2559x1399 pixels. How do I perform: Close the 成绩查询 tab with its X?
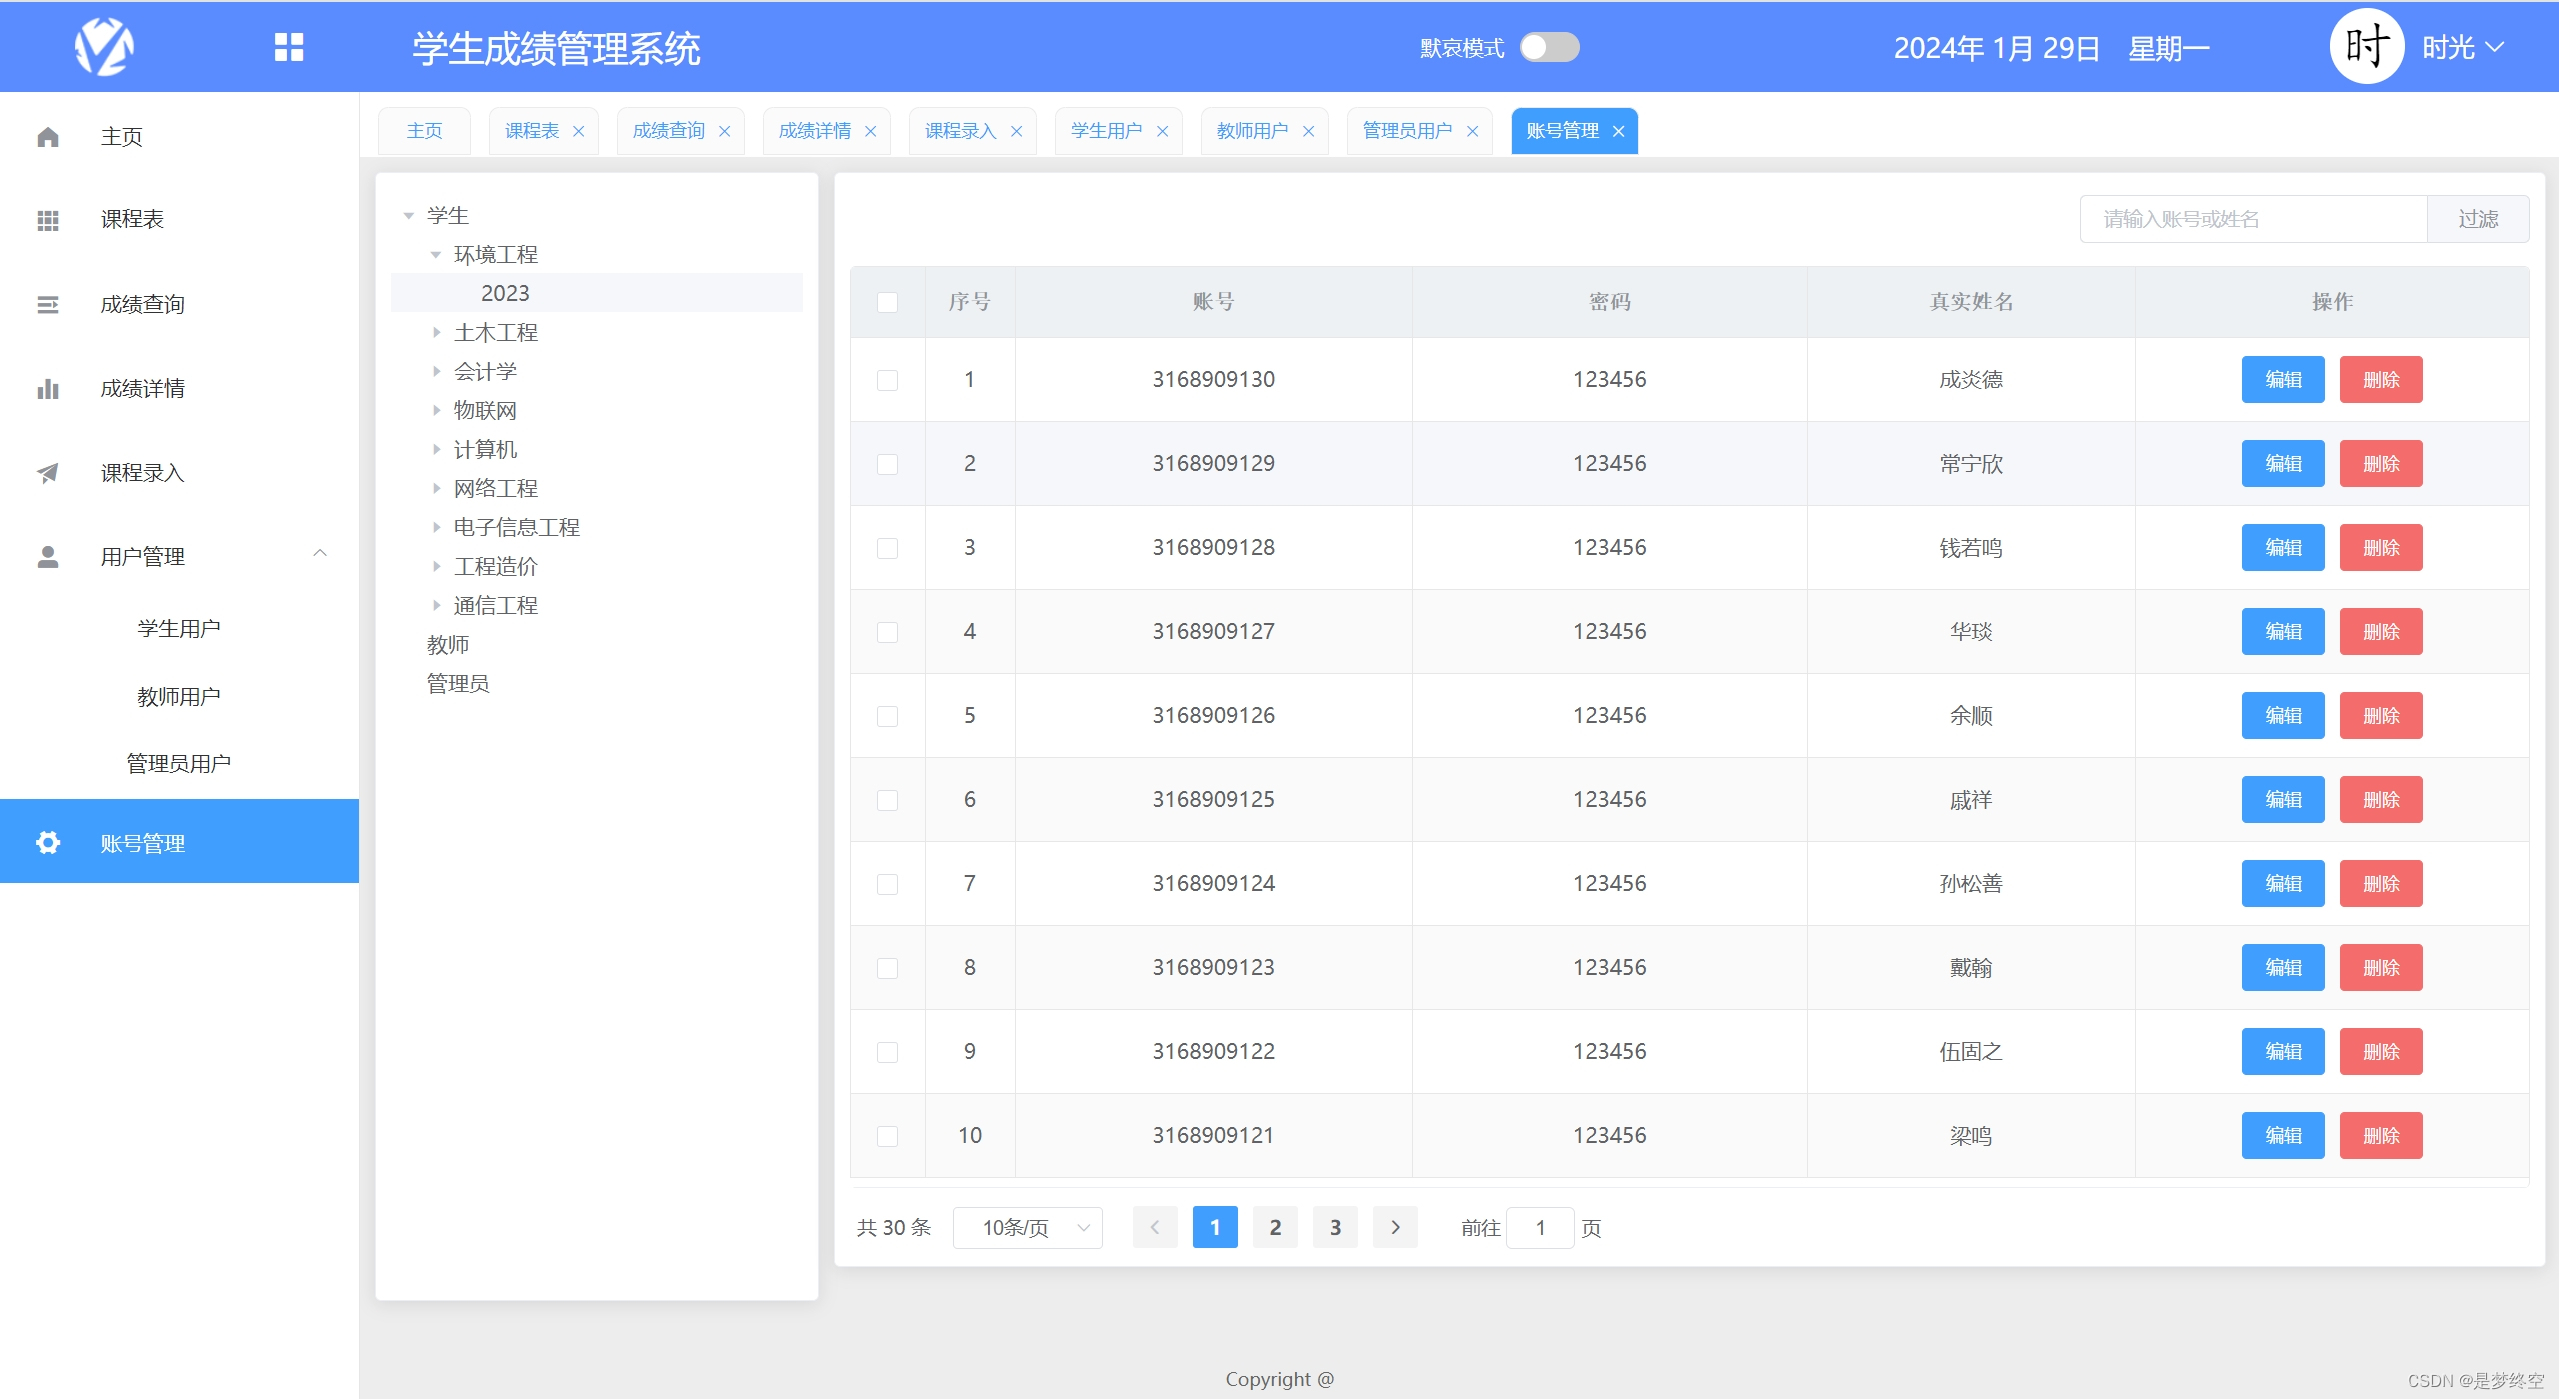725,132
